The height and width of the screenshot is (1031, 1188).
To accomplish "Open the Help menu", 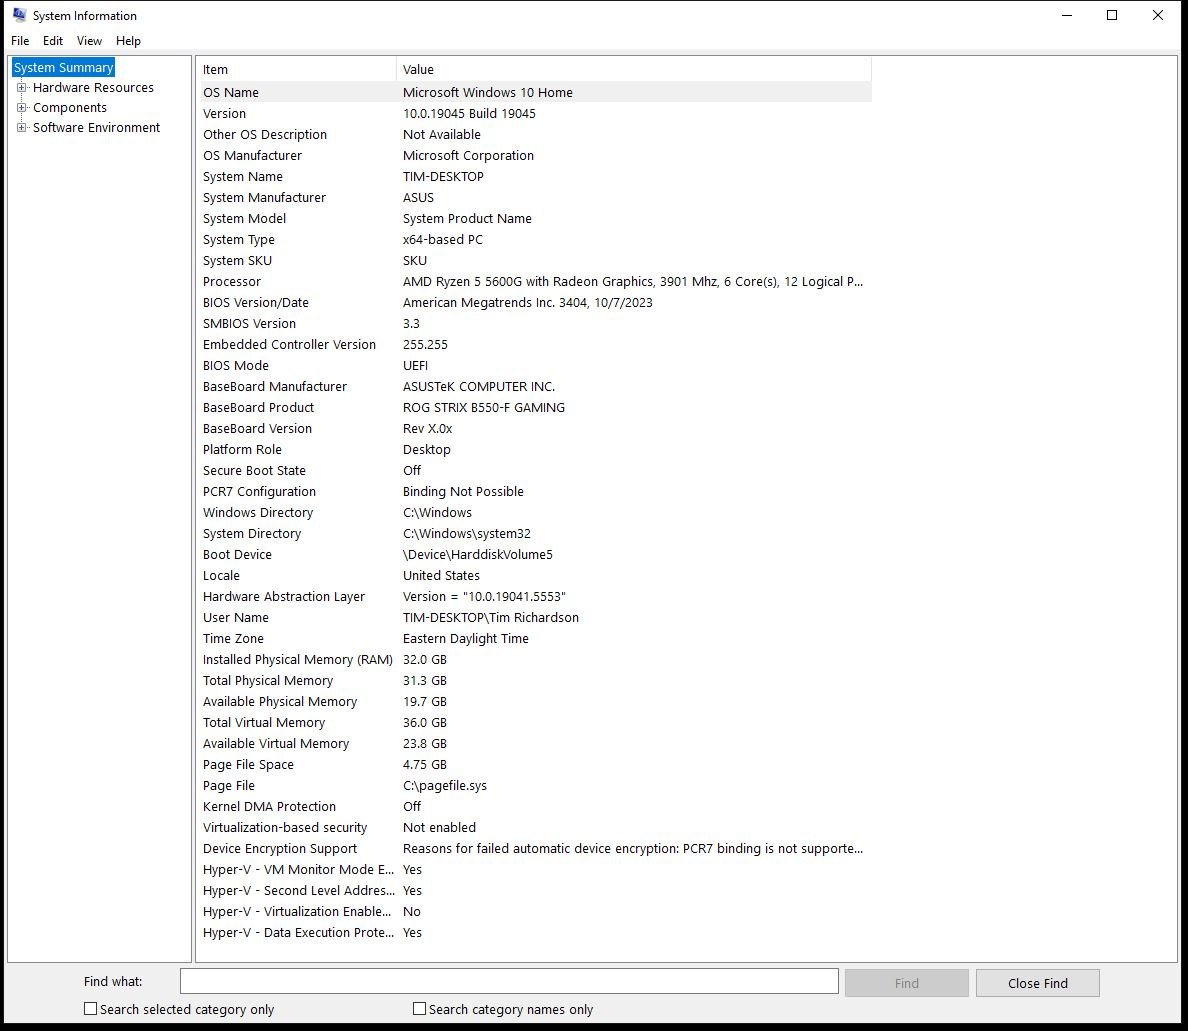I will click(128, 41).
